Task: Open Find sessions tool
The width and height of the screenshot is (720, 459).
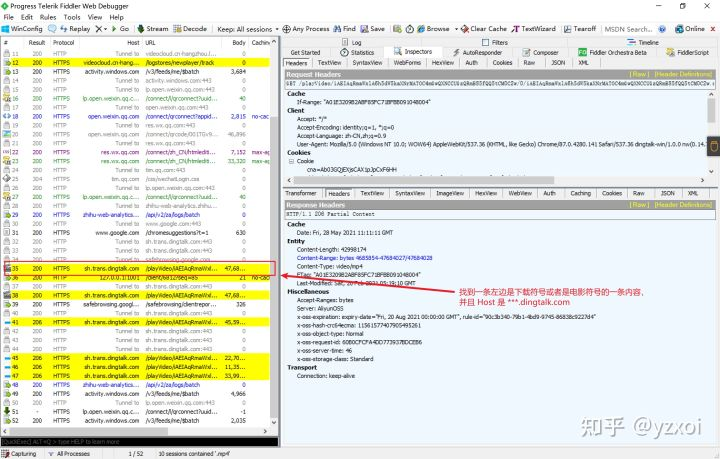Action: click(344, 29)
